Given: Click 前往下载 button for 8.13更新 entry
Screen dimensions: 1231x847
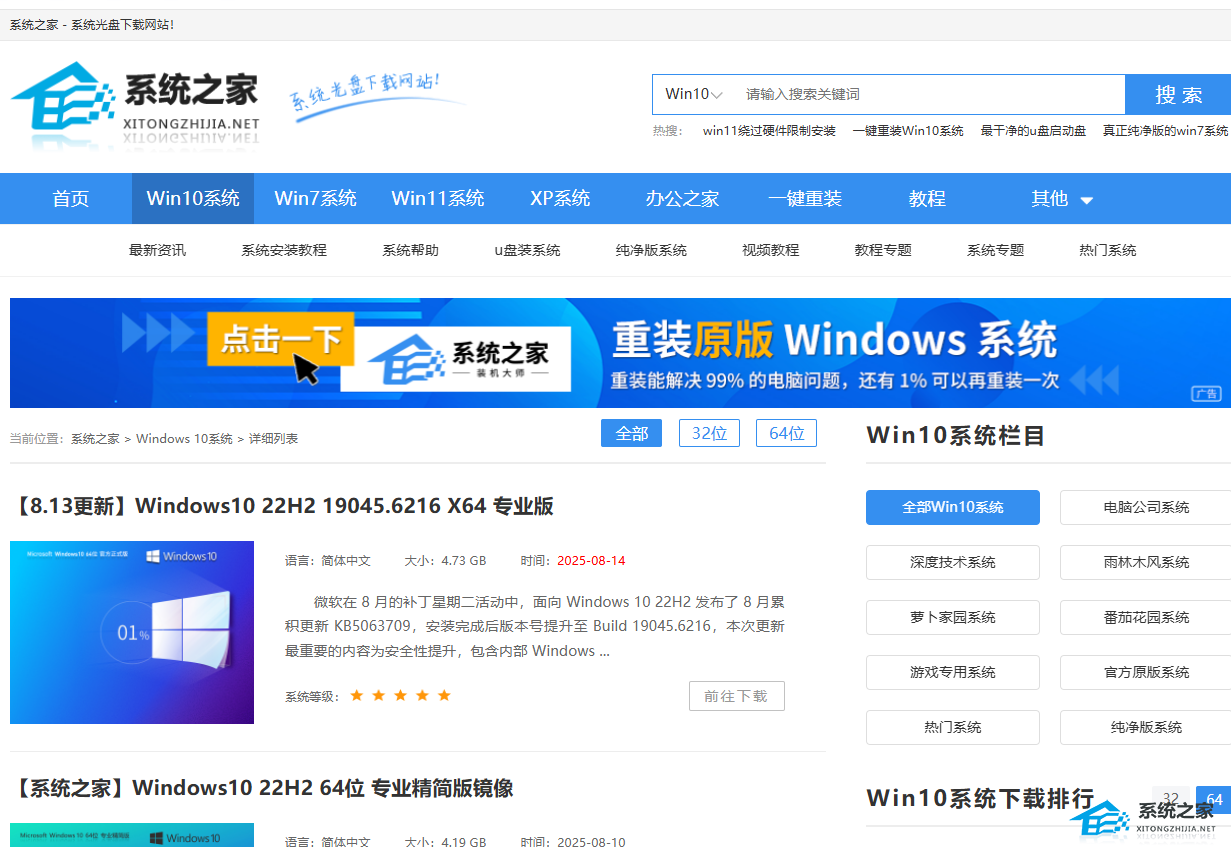Looking at the screenshot, I should (x=736, y=696).
